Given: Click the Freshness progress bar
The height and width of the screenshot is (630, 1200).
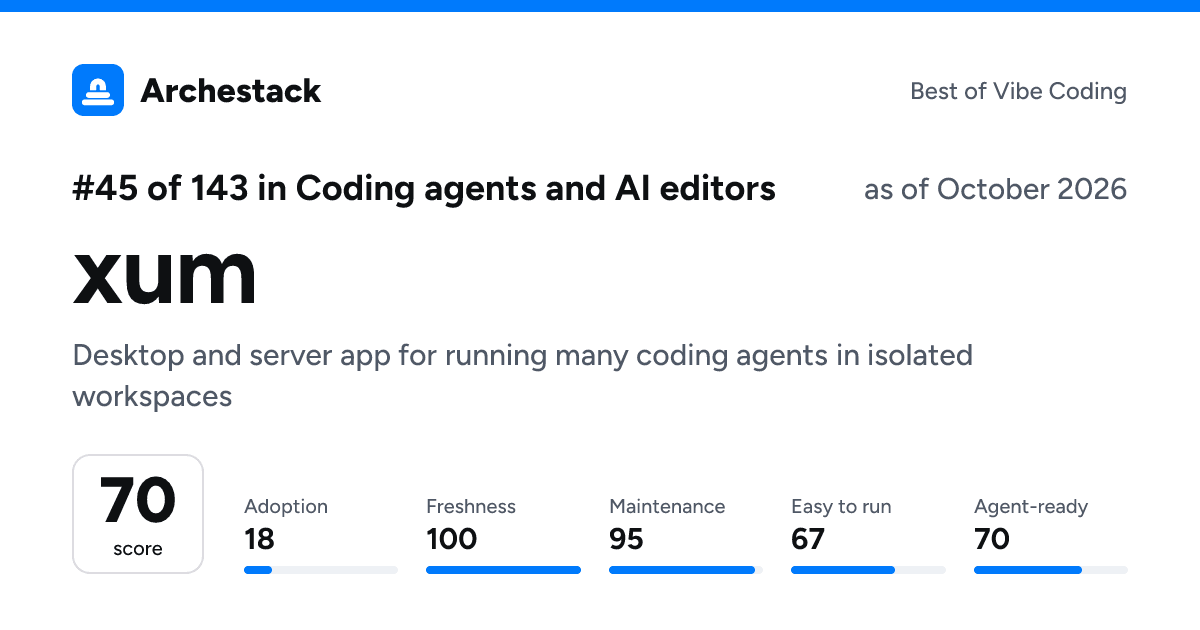Looking at the screenshot, I should (503, 570).
